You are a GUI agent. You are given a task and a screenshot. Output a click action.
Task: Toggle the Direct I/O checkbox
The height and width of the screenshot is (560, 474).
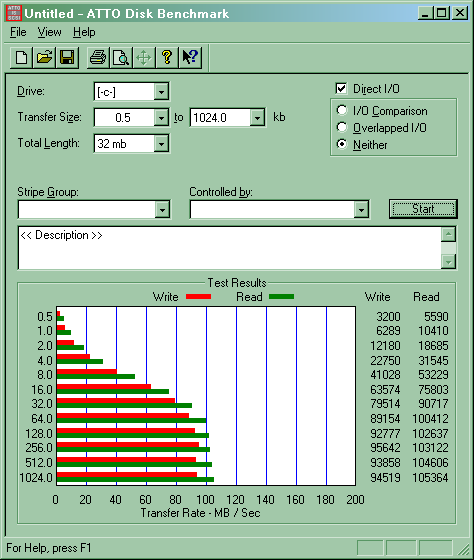pyautogui.click(x=341, y=88)
